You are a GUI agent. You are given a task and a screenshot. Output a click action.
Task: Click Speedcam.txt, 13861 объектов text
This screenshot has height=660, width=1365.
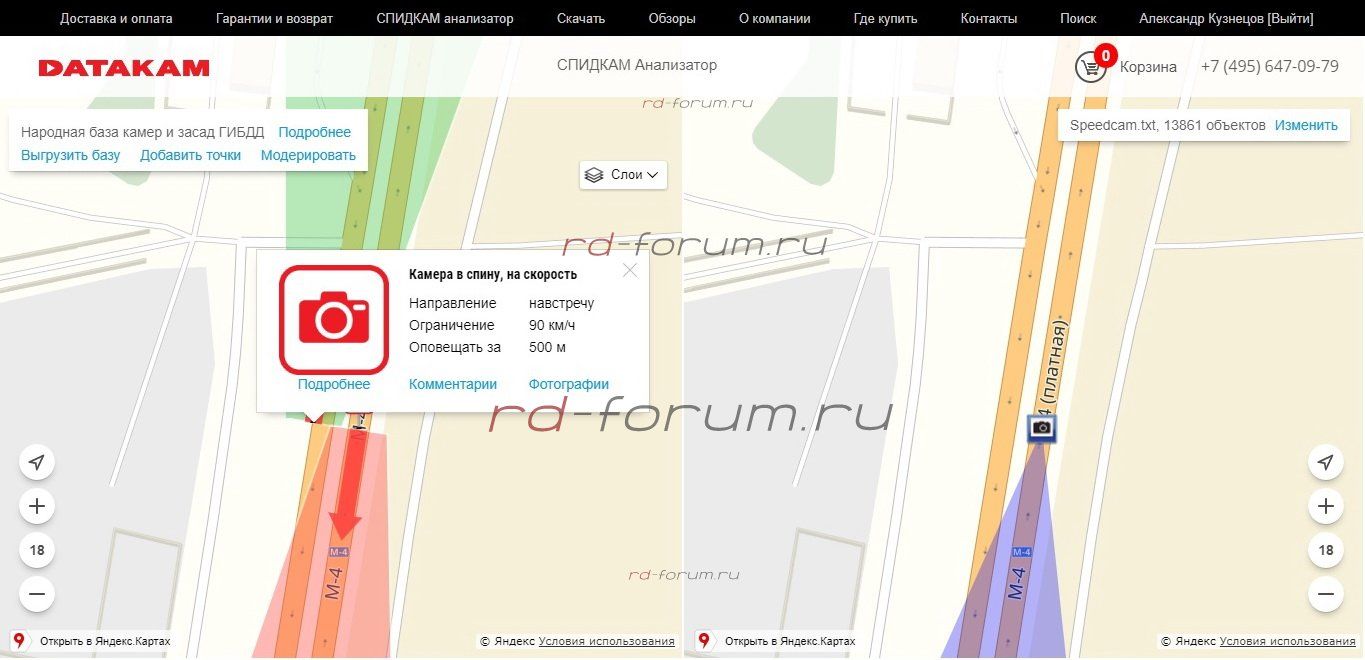pos(1168,125)
